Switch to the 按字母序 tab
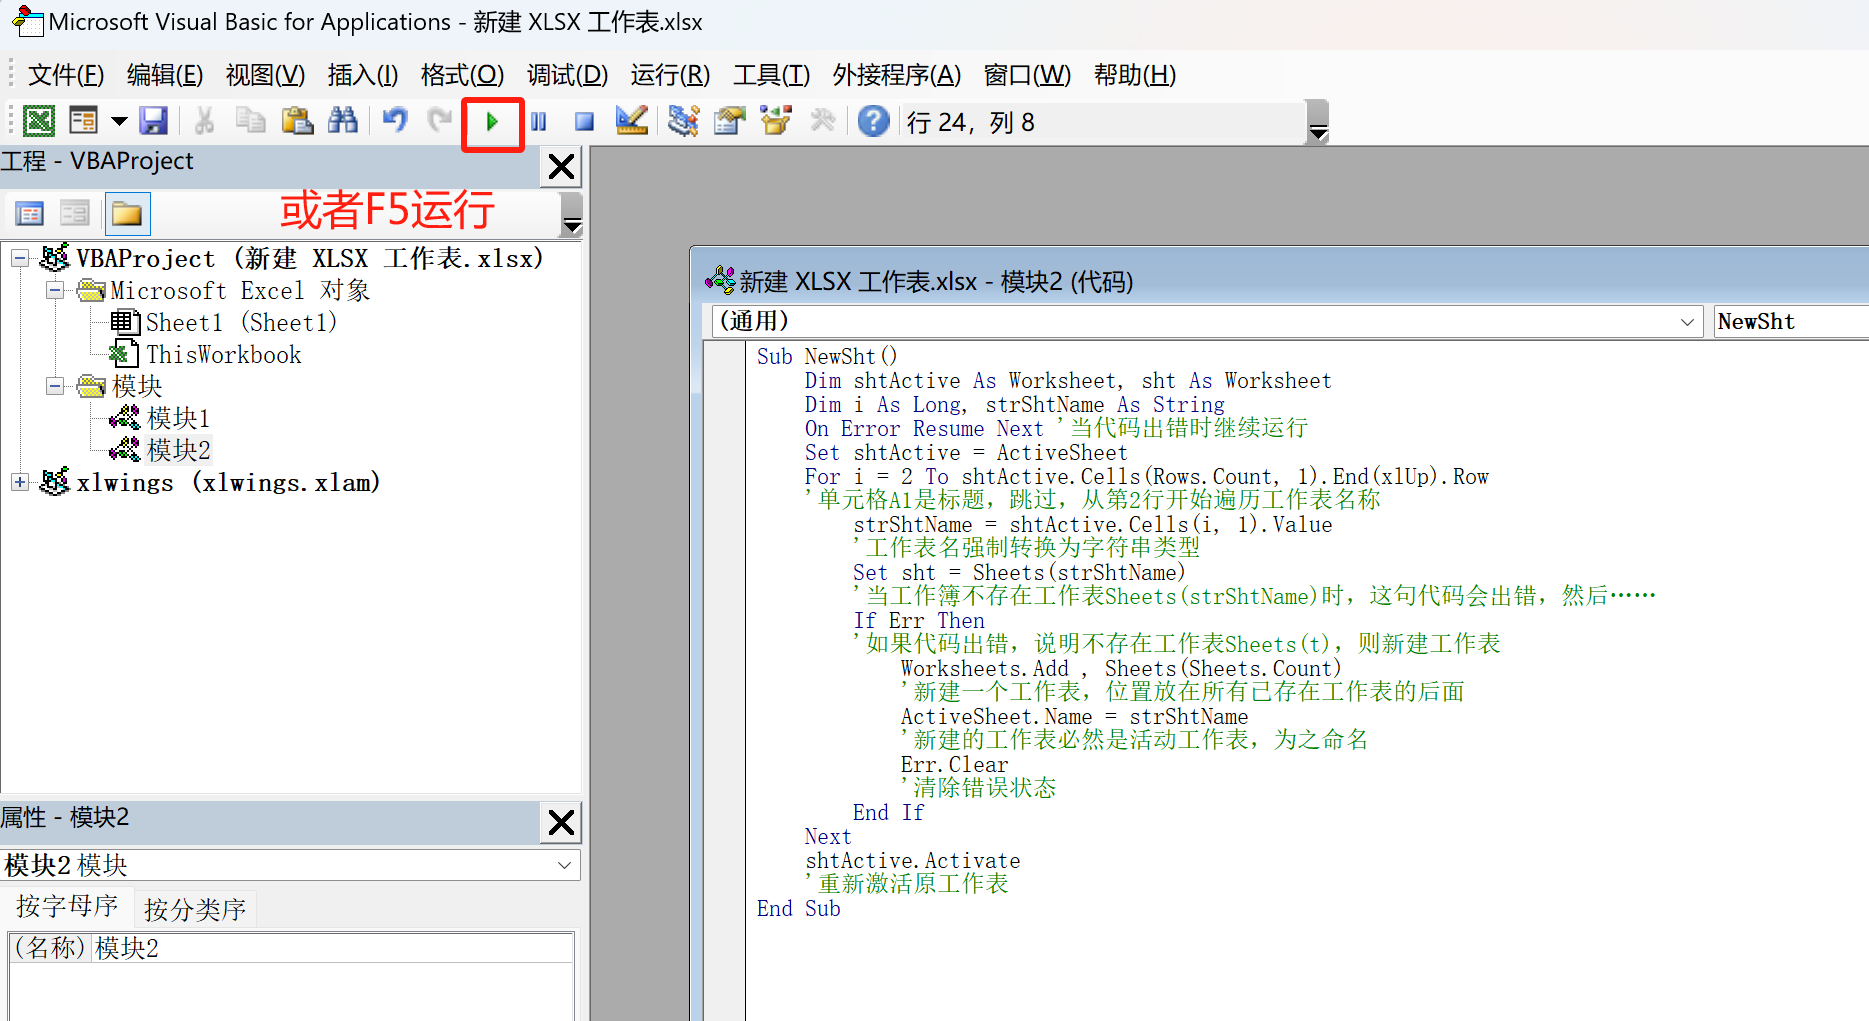The image size is (1869, 1021). click(67, 907)
